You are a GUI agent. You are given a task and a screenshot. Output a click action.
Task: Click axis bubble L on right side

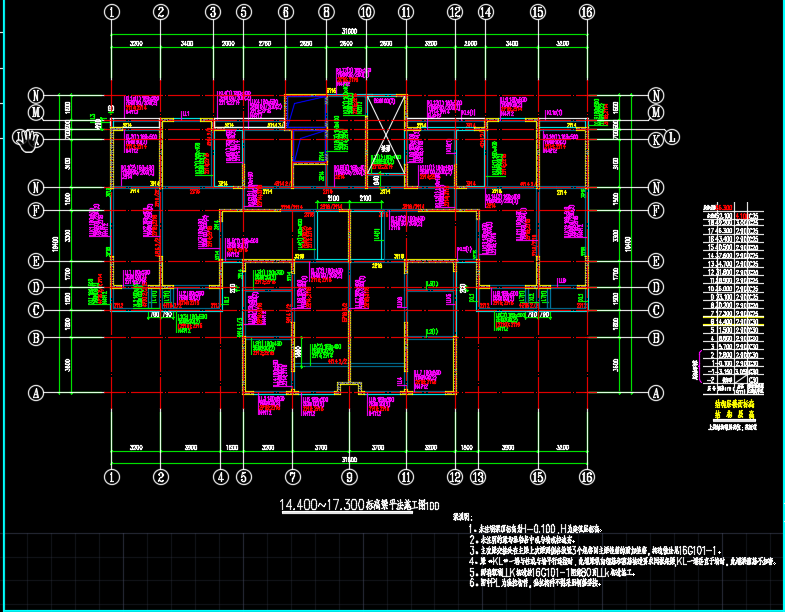click(673, 138)
